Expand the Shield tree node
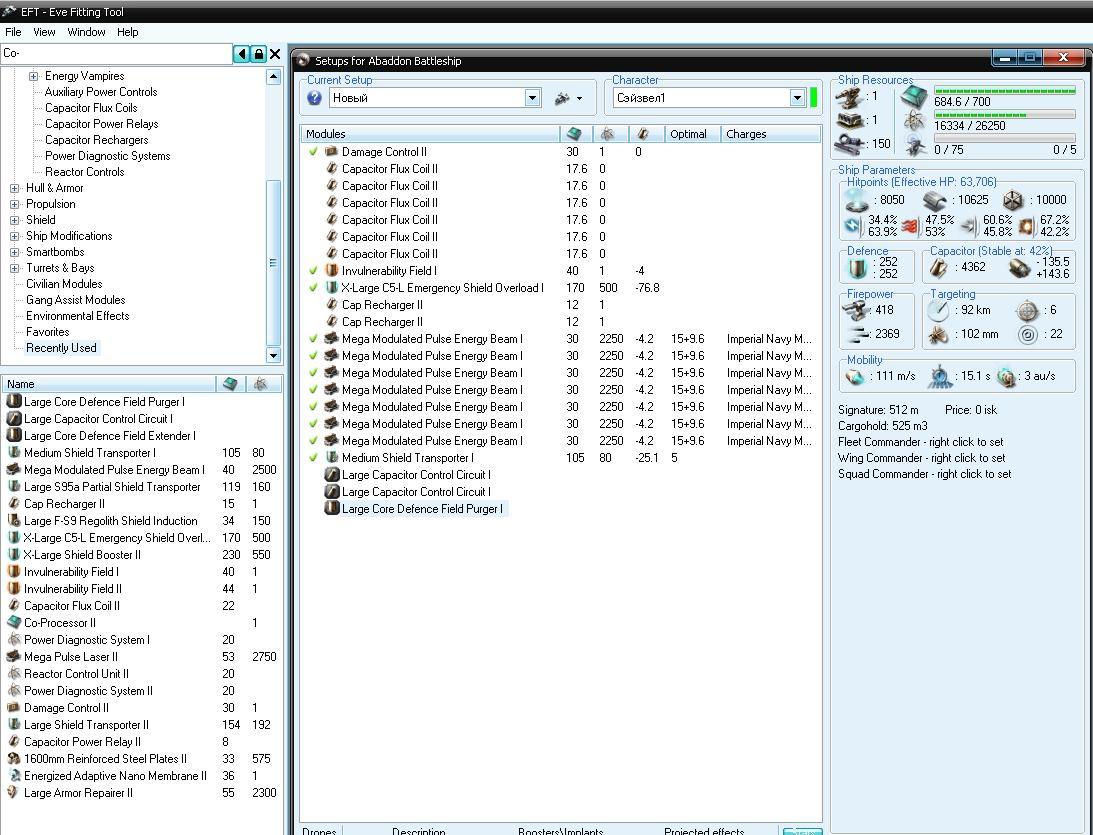Viewport: 1093px width, 835px height. pyautogui.click(x=15, y=220)
